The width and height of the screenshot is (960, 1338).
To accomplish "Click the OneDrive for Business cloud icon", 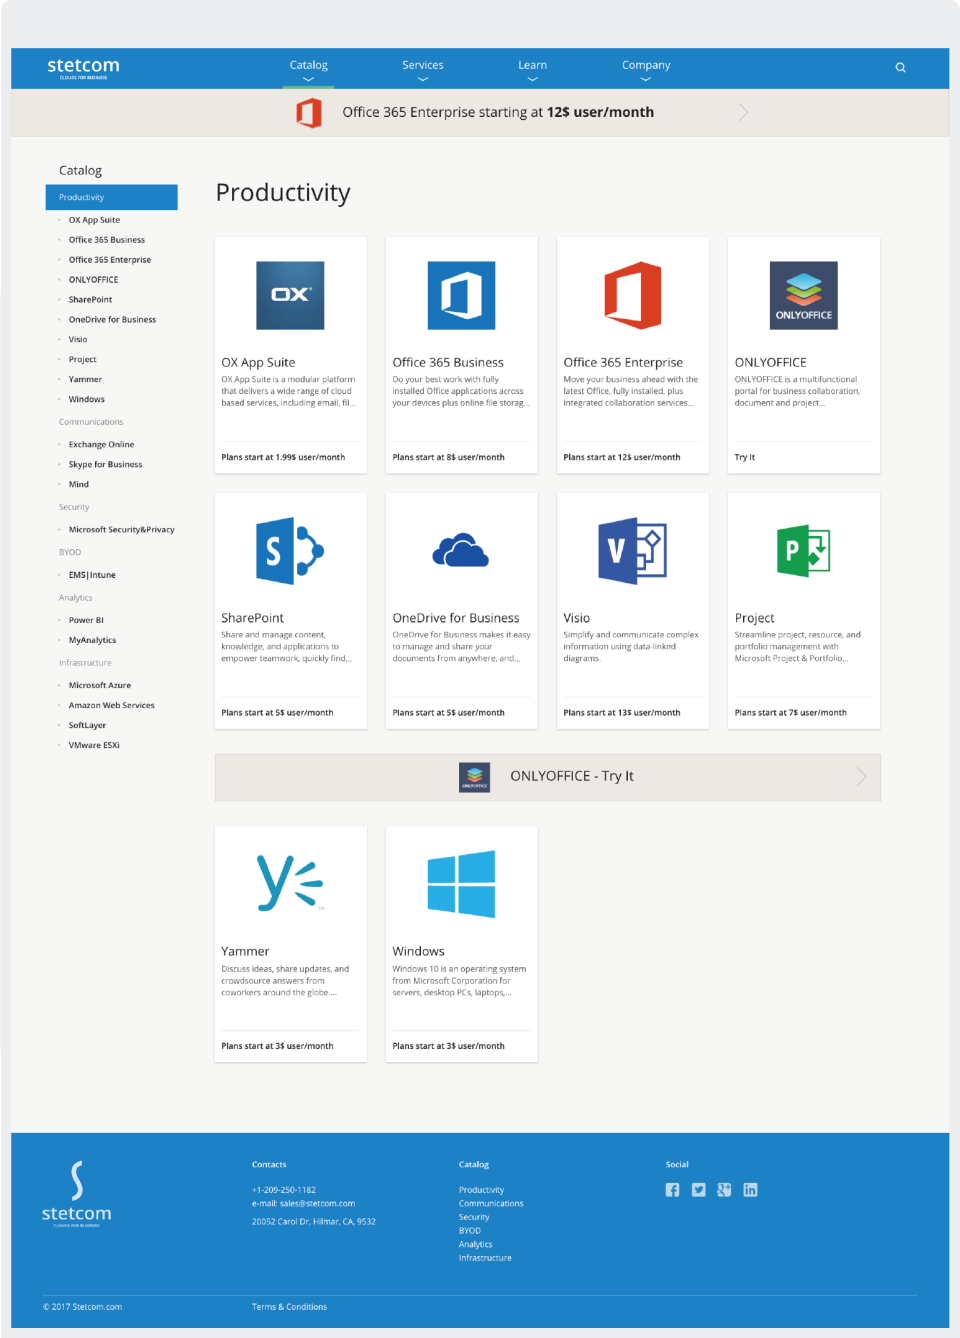I will pyautogui.click(x=461, y=550).
